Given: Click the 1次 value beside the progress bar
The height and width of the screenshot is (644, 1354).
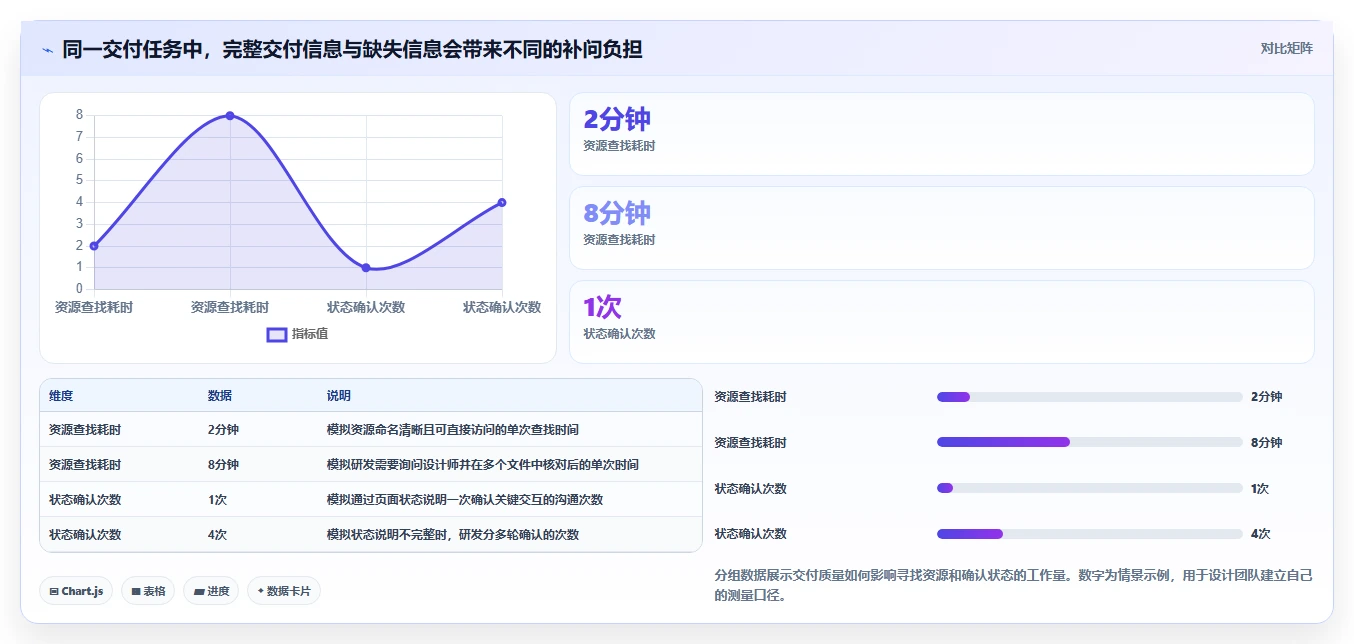Looking at the screenshot, I should coord(1260,489).
